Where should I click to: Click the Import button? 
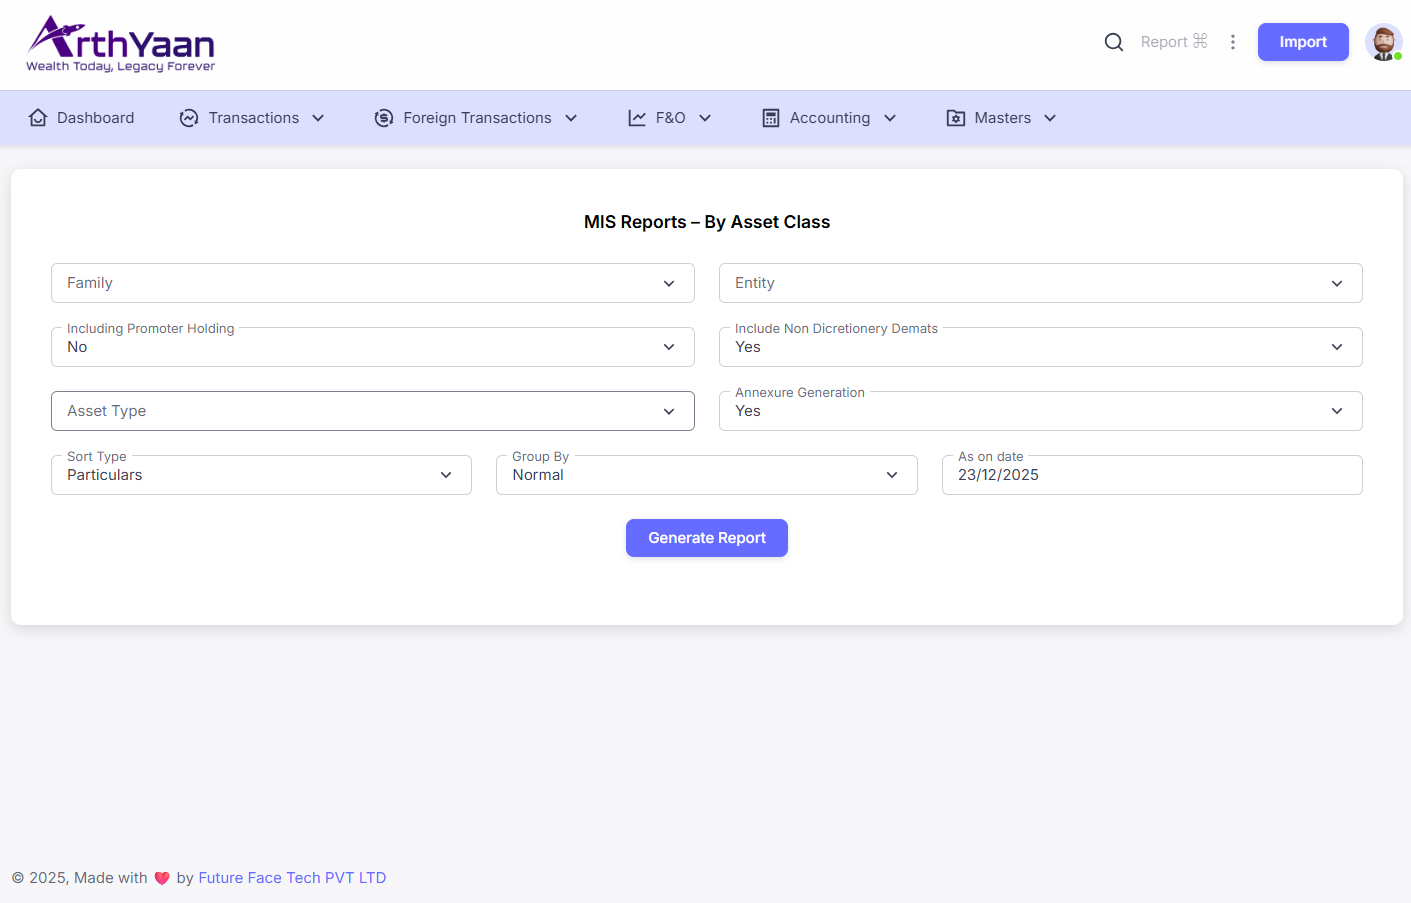click(x=1302, y=42)
